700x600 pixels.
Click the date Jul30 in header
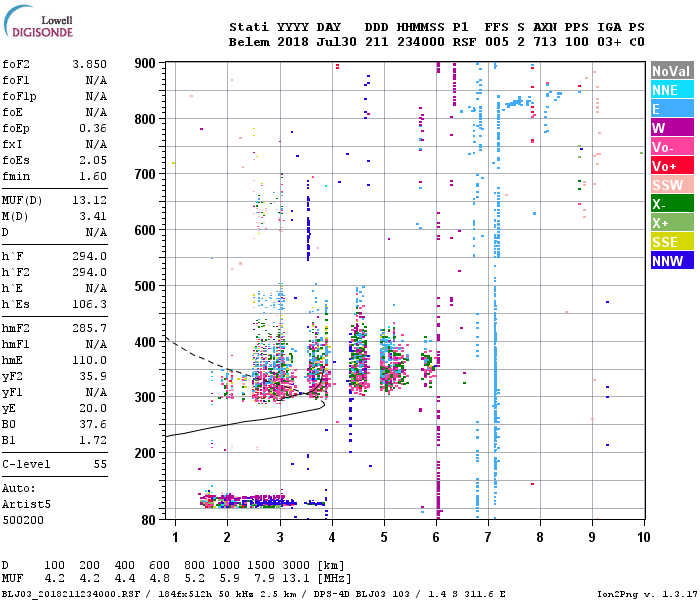coord(337,42)
